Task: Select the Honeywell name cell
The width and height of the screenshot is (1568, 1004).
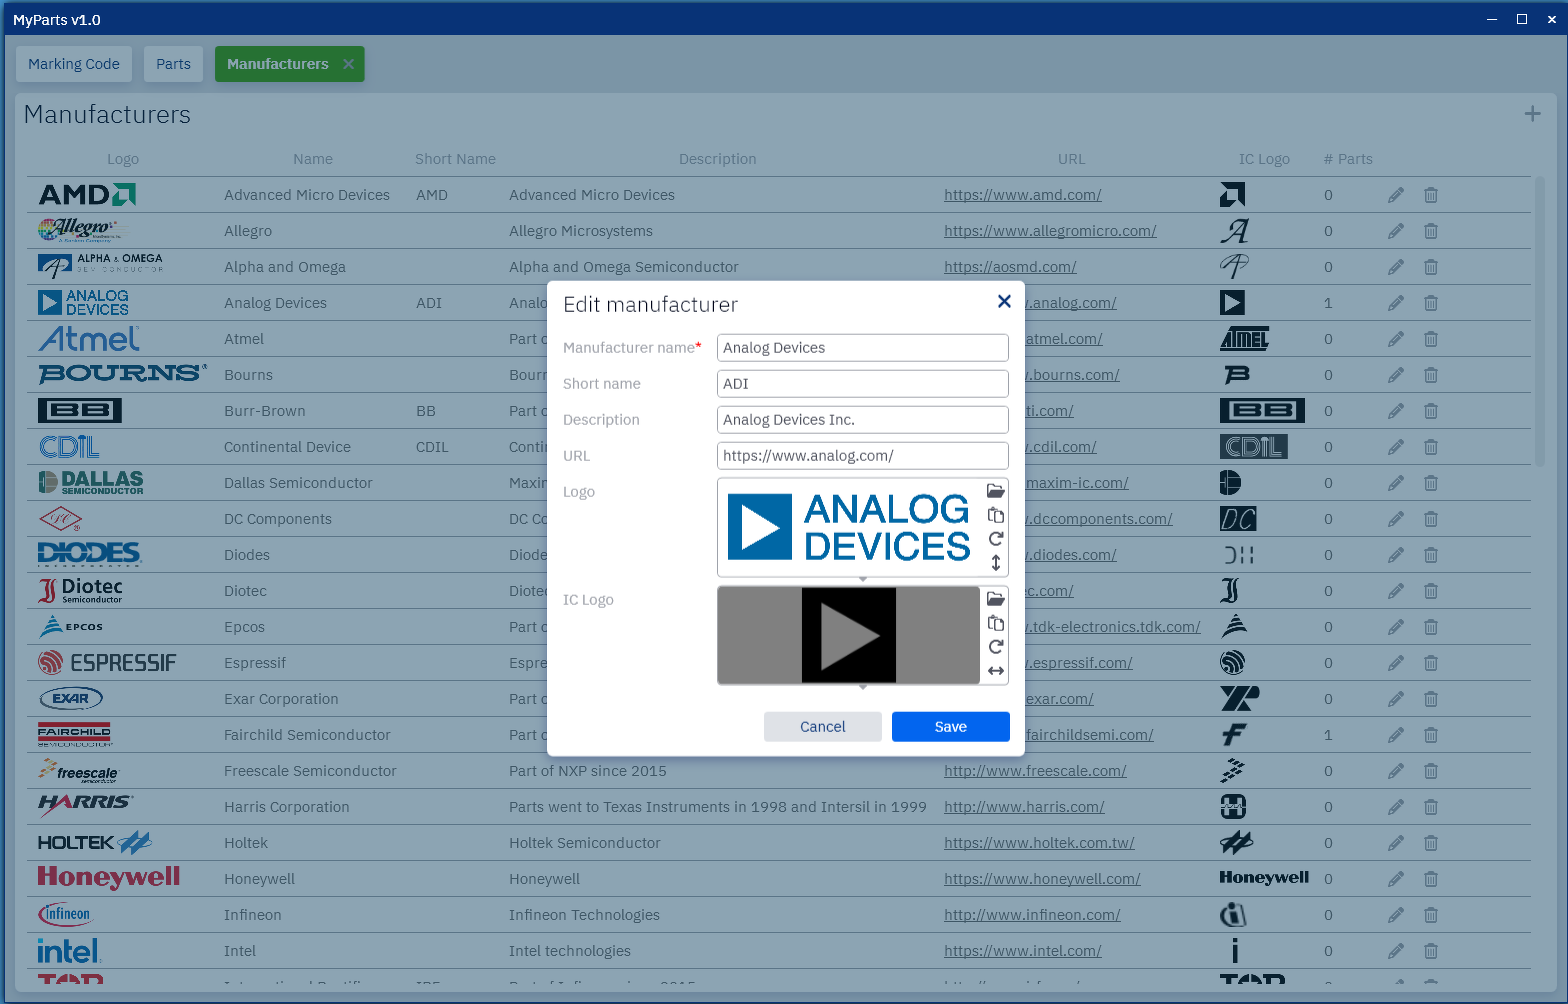Action: click(259, 879)
